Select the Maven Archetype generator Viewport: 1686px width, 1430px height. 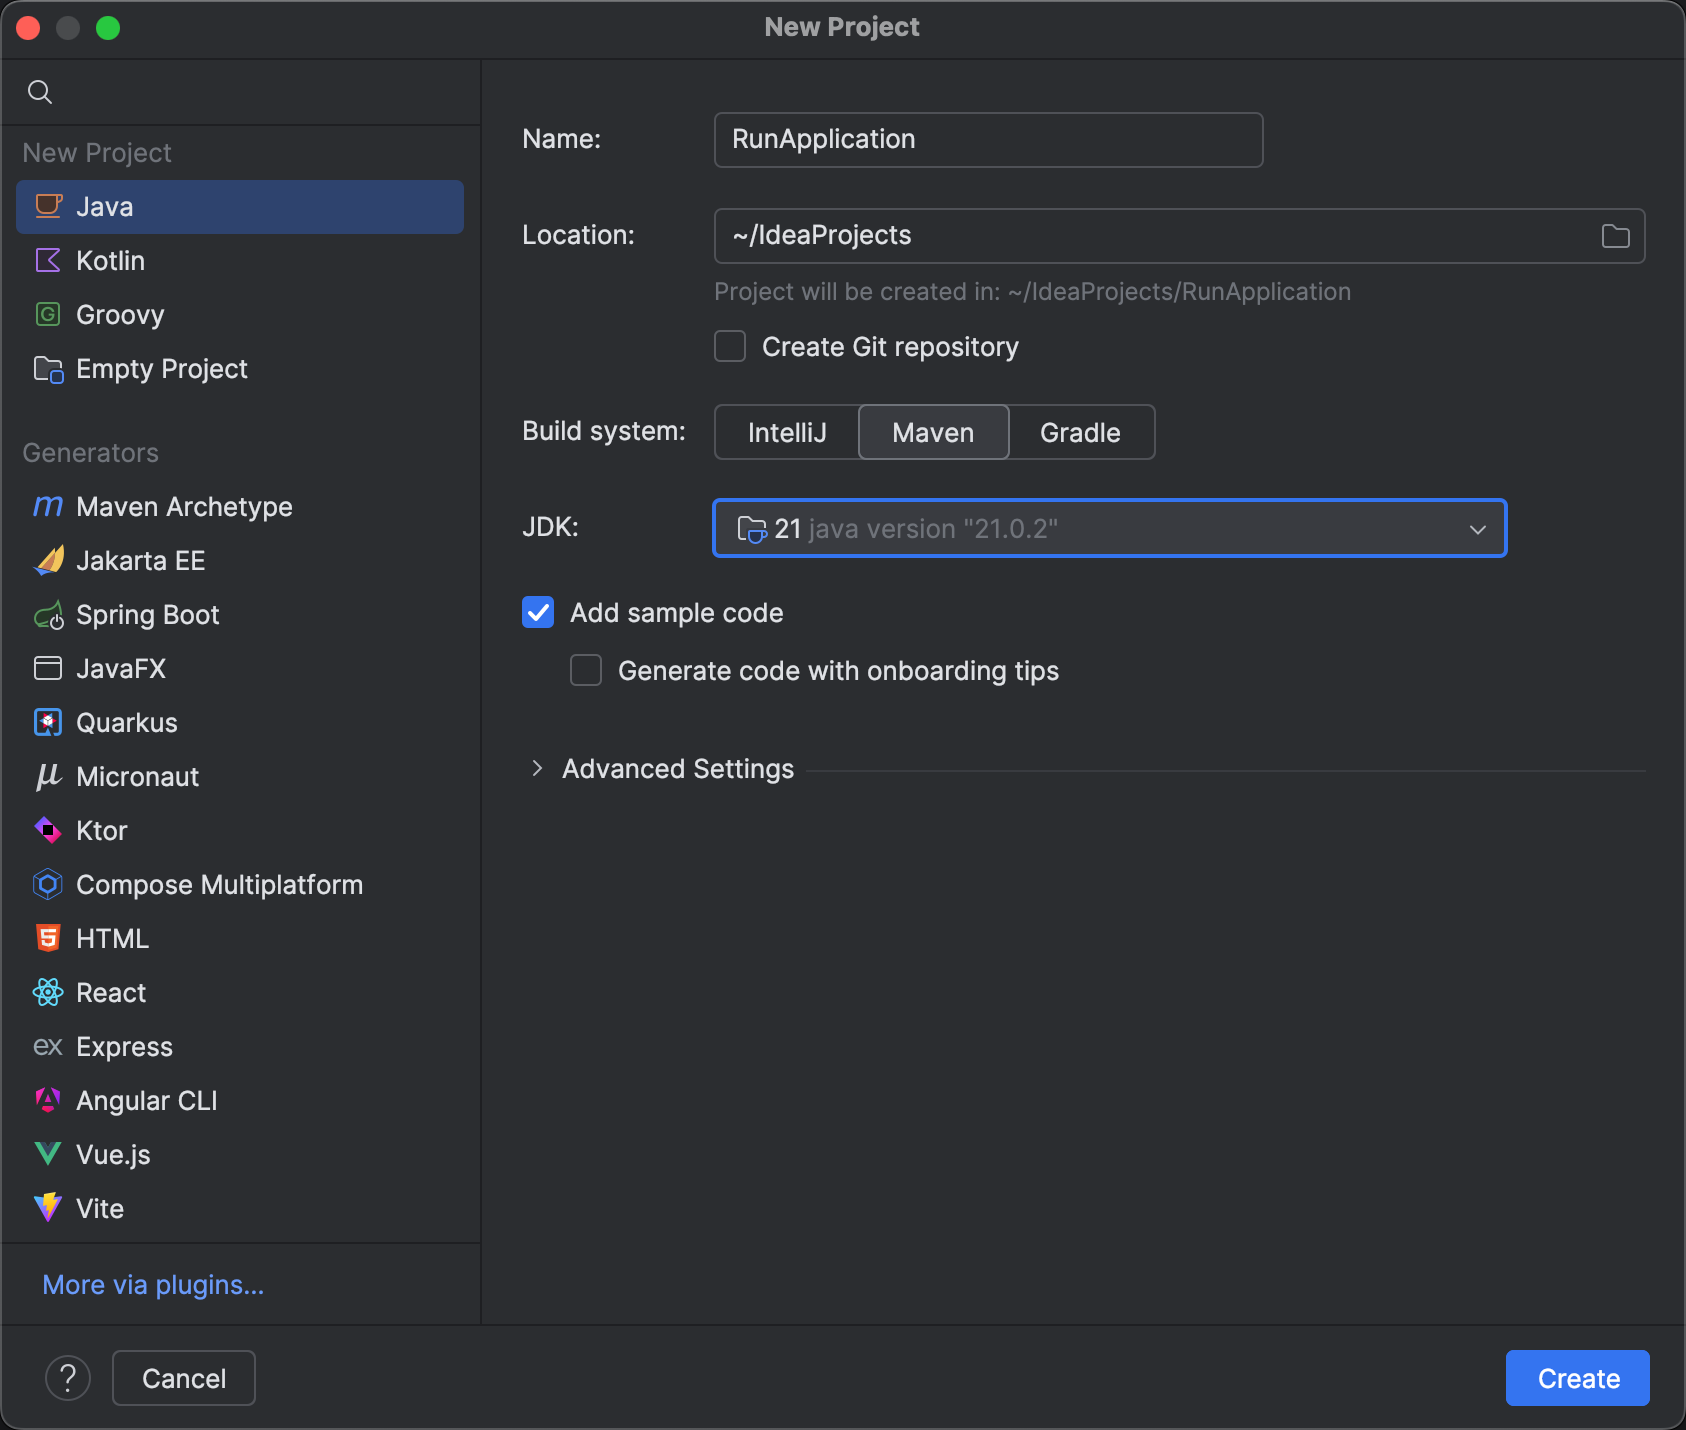coord(183,506)
